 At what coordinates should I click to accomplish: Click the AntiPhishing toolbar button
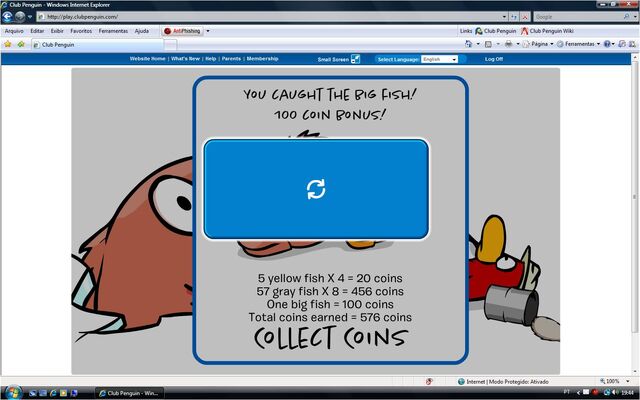pos(182,31)
